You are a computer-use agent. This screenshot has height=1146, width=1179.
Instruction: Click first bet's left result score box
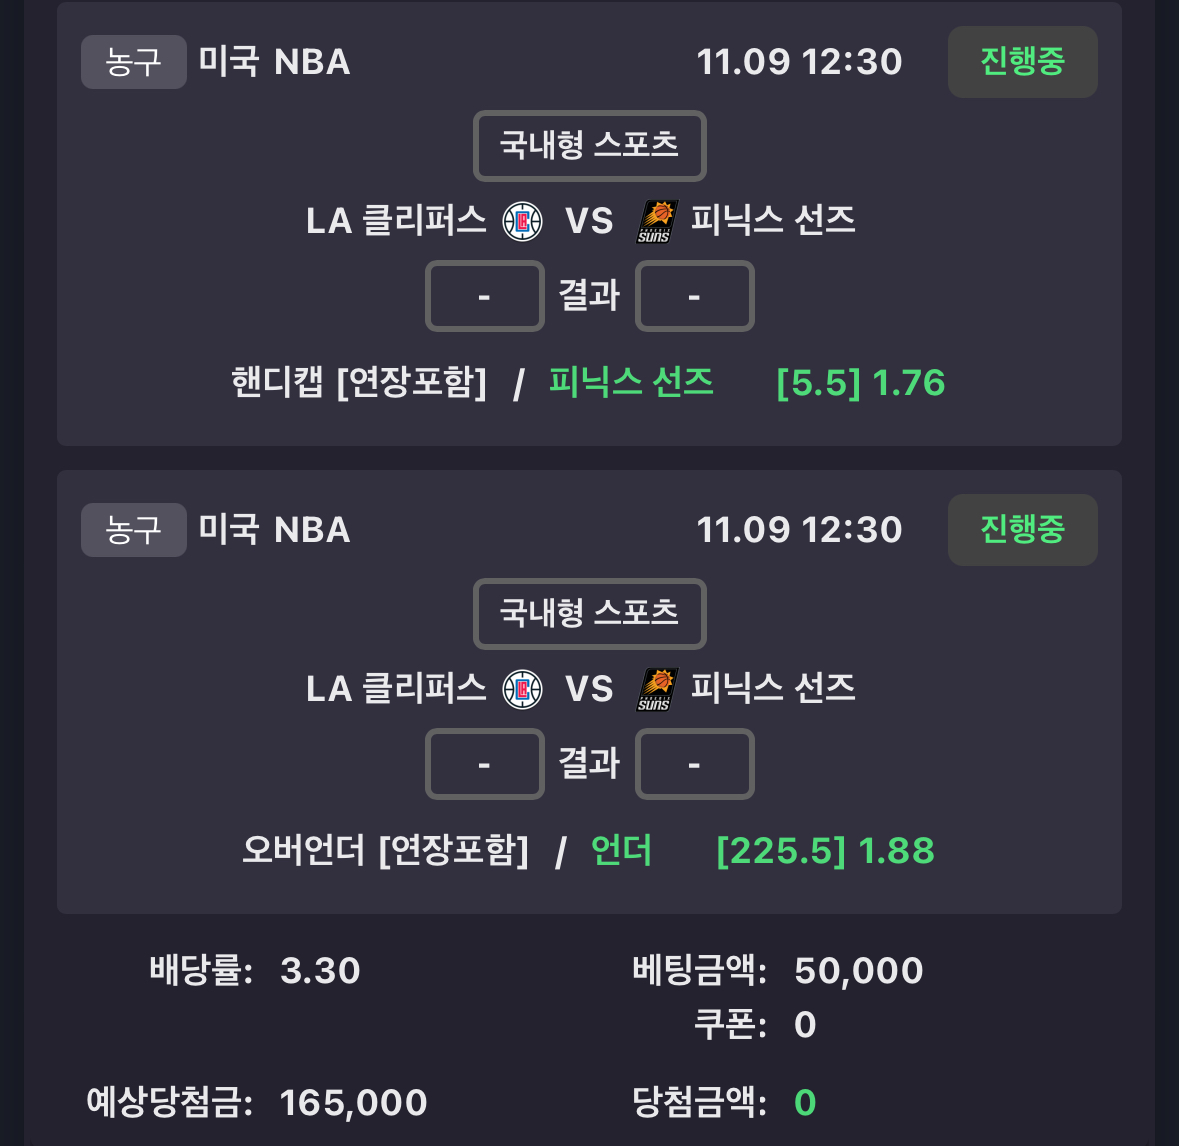[485, 296]
